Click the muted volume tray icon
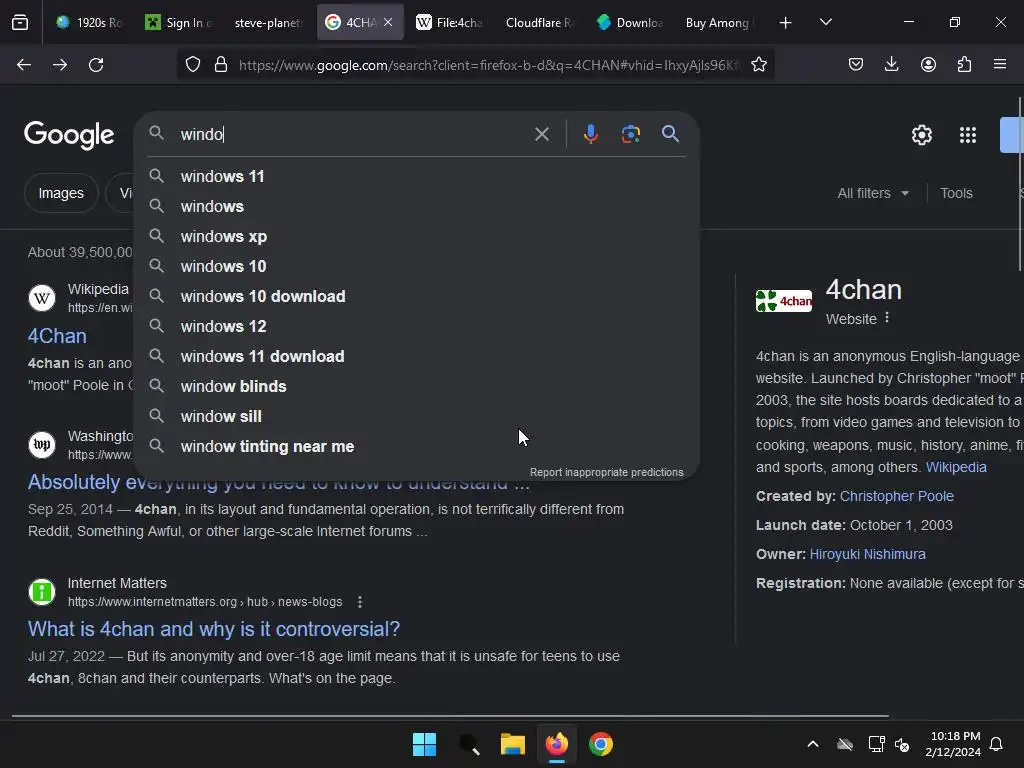This screenshot has height=768, width=1024. pos(902,744)
